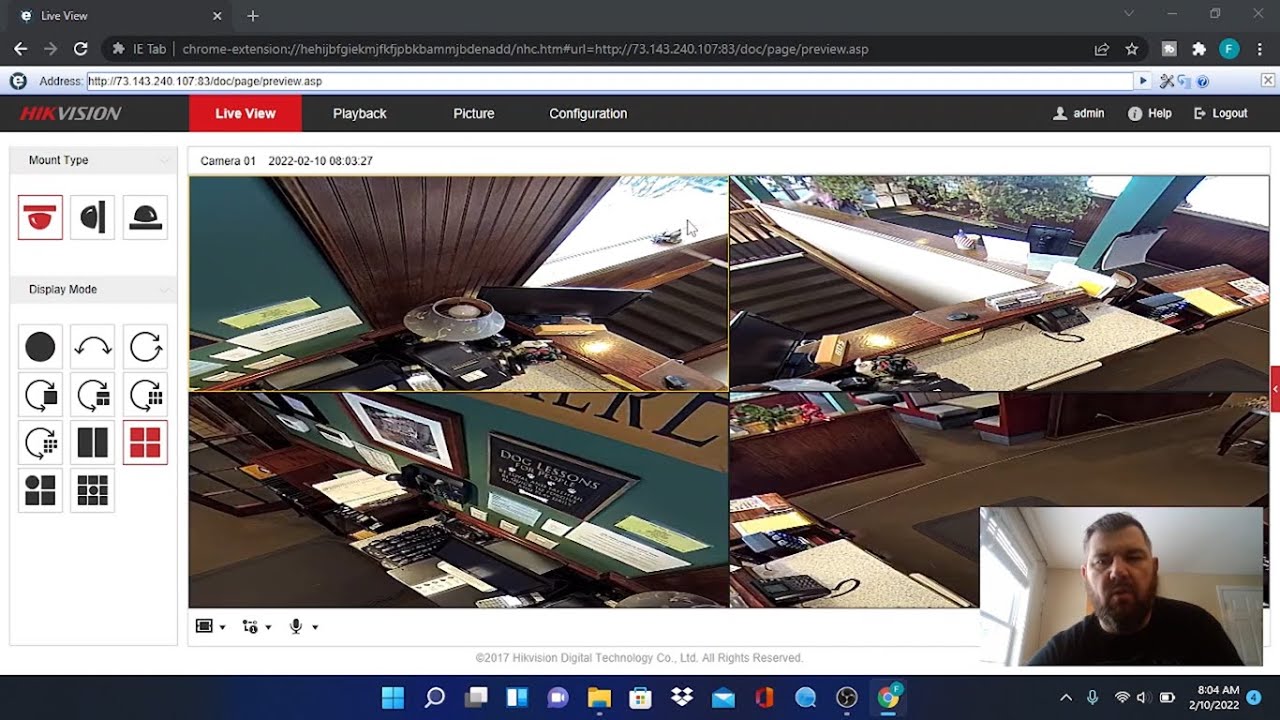Select the bottom-left camera view pane
The width and height of the screenshot is (1280, 720).
coord(459,500)
